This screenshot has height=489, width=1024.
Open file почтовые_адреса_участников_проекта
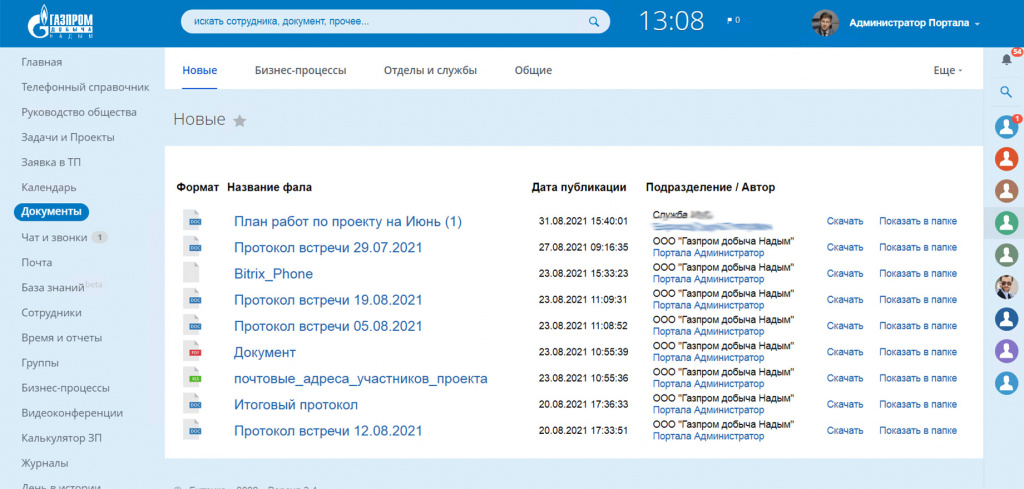pos(360,379)
